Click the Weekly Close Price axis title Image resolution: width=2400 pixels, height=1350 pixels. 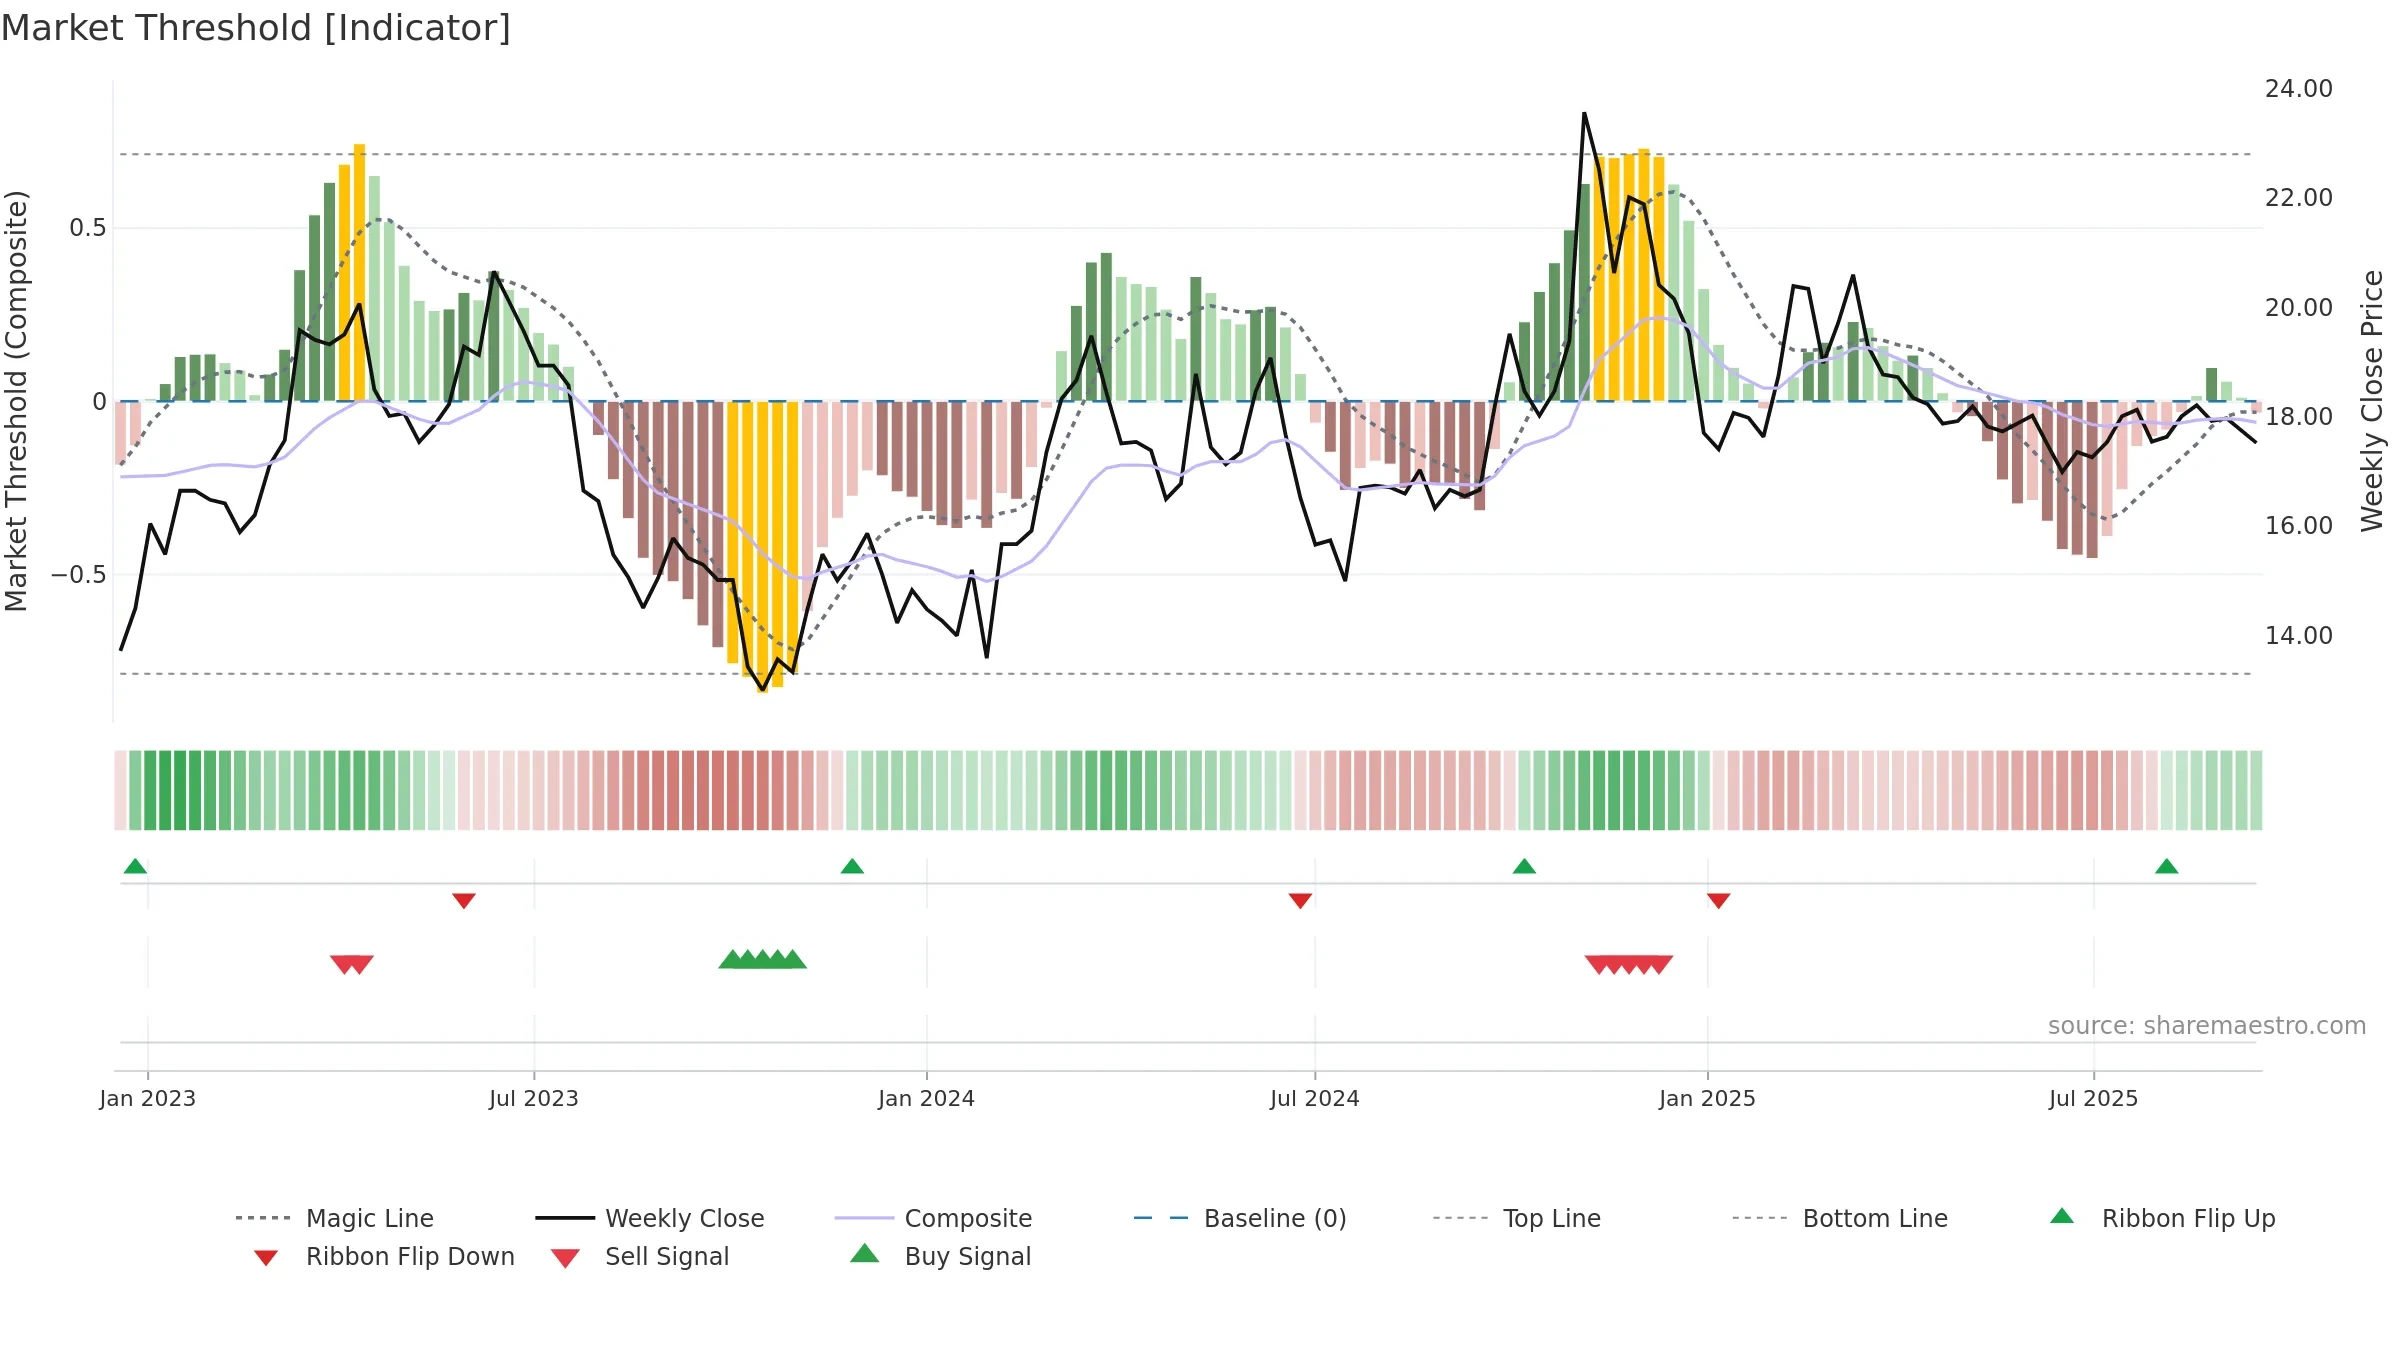click(2372, 400)
